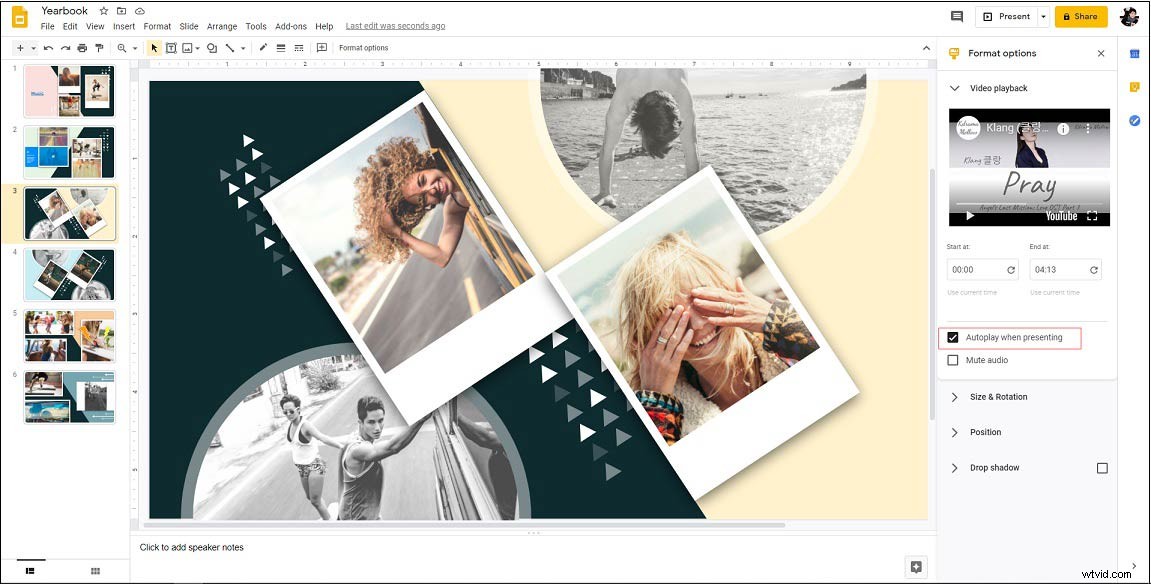The image size is (1151, 584).
Task: Enable Mute audio
Action: point(953,360)
